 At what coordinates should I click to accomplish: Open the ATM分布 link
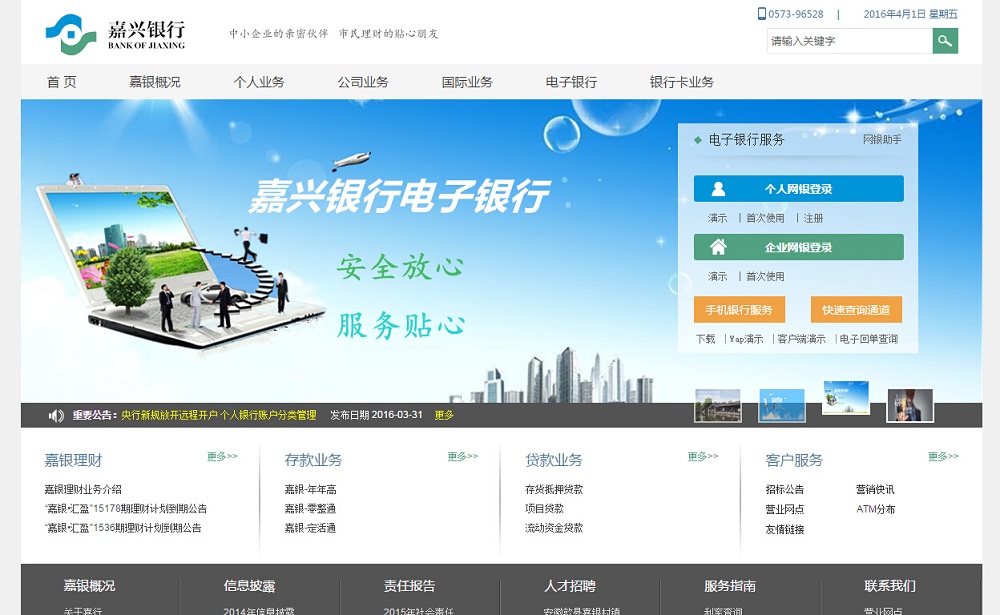[876, 509]
